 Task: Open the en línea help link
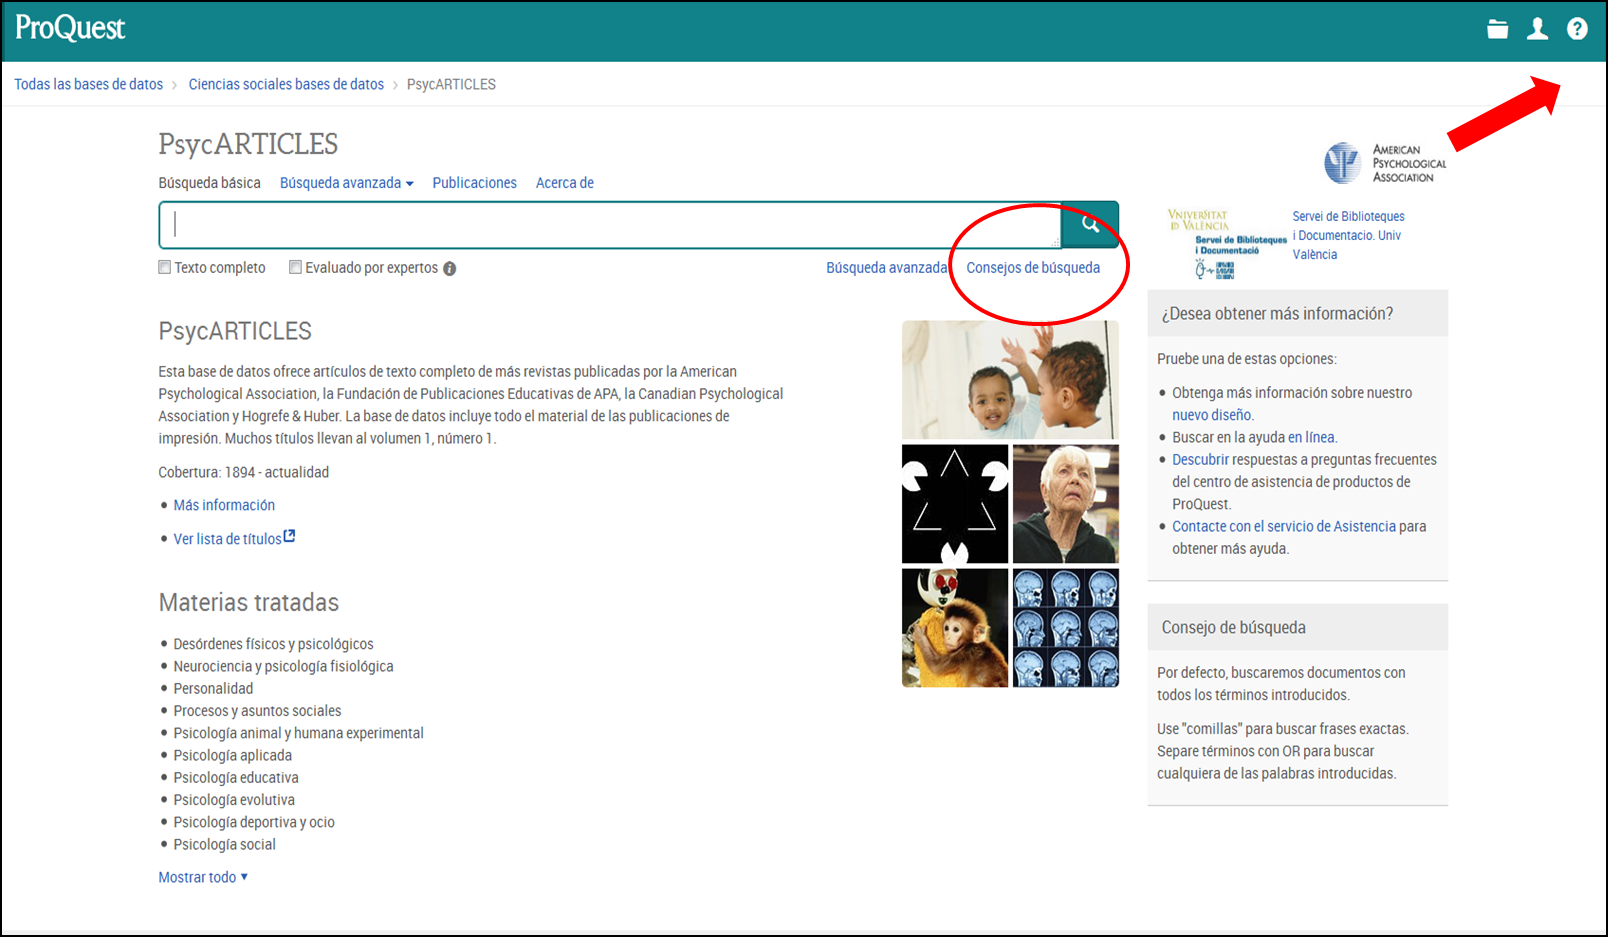tap(1311, 437)
